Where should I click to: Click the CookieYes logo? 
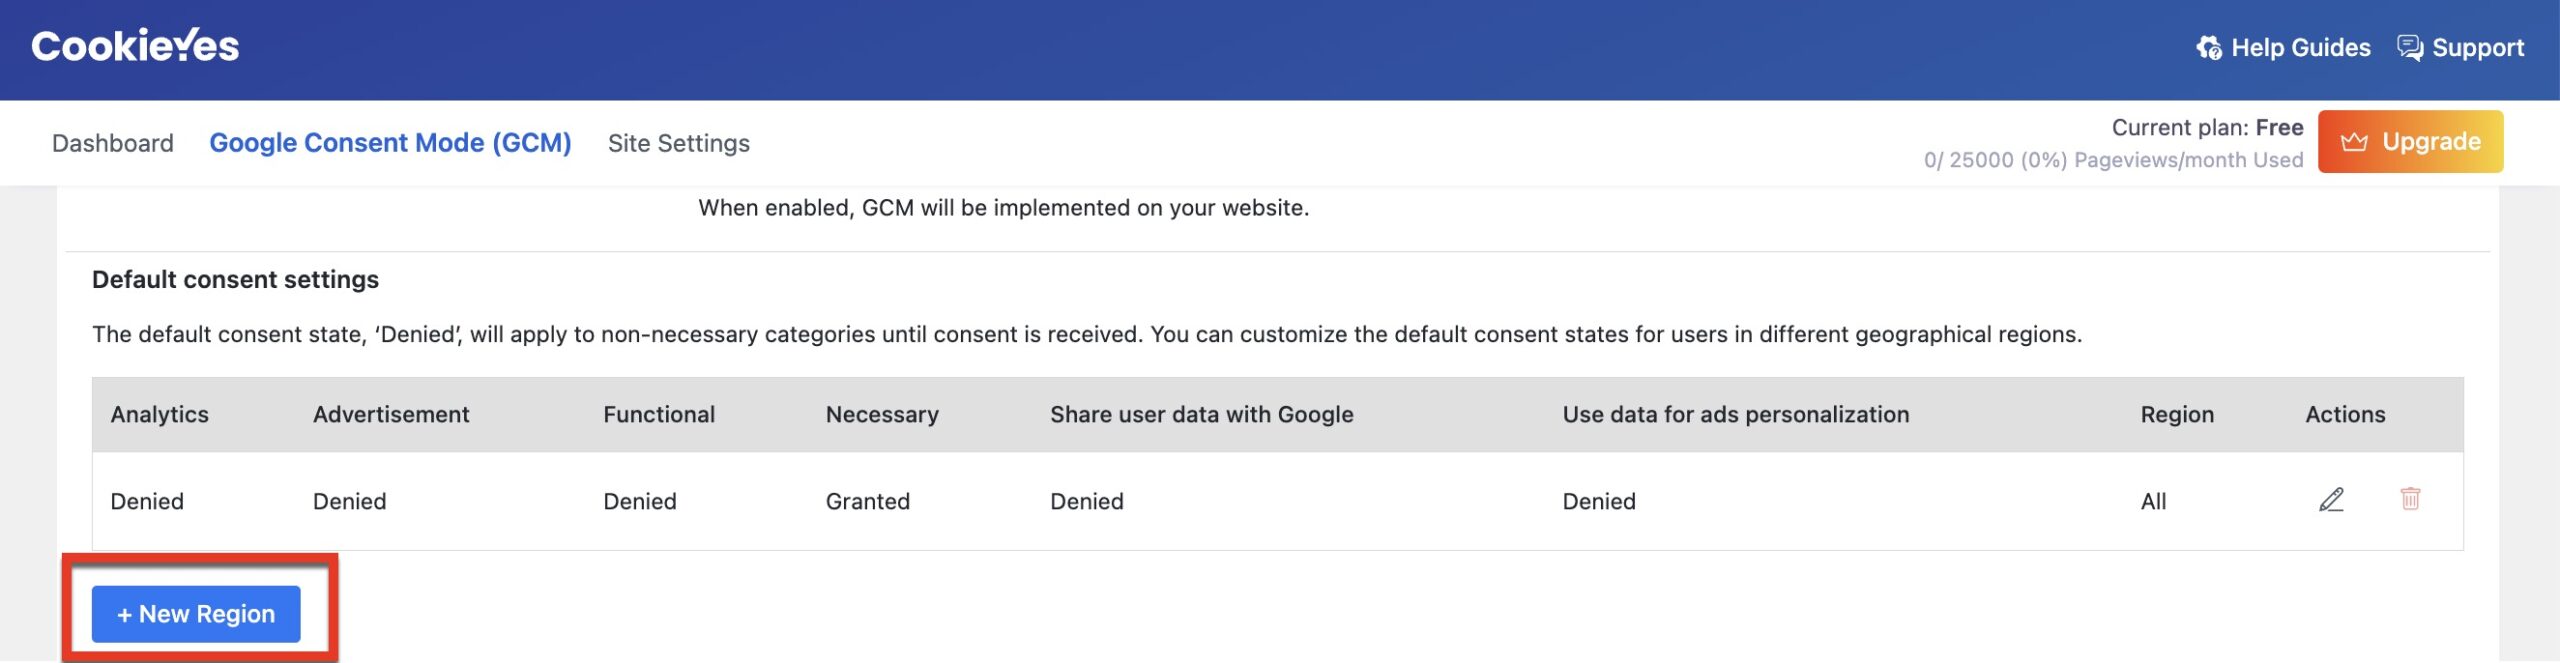coord(135,46)
